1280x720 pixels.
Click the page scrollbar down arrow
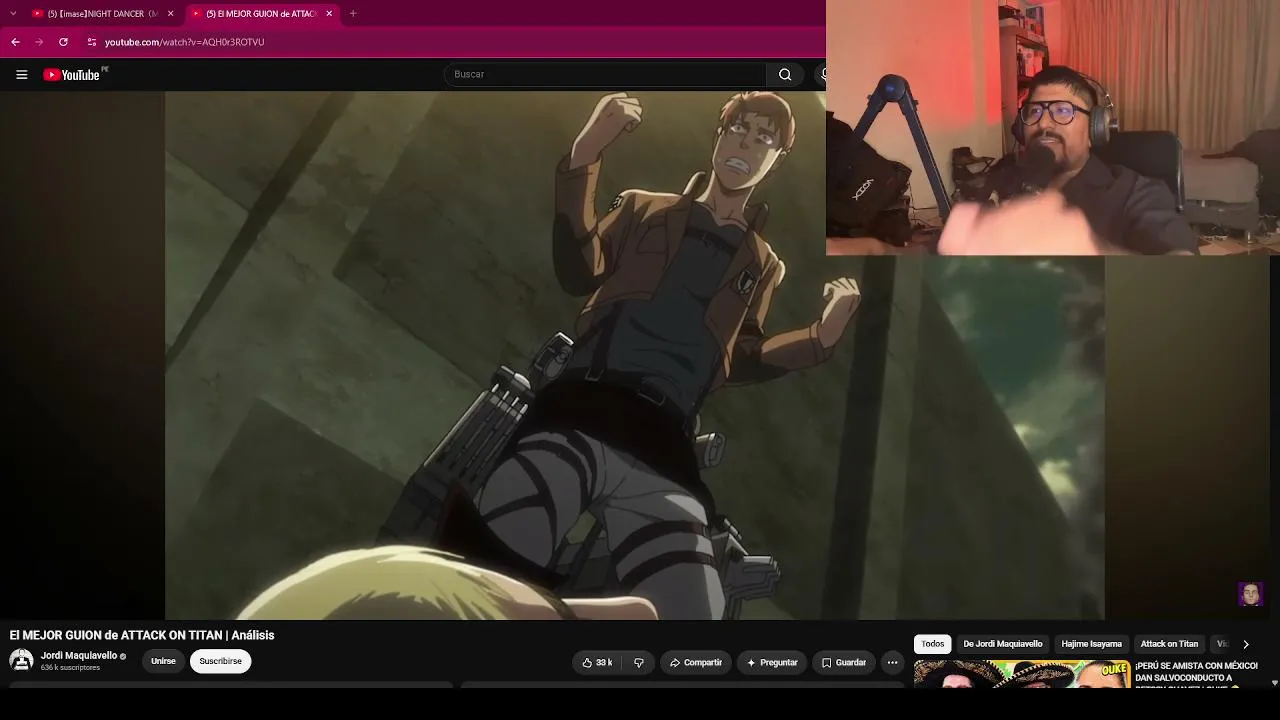pos(1274,683)
